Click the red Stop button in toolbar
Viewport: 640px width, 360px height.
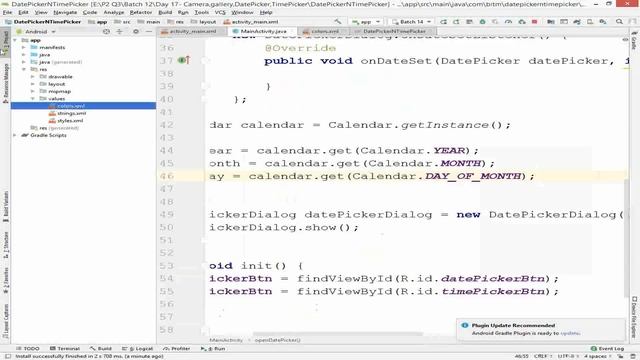tap(534, 22)
